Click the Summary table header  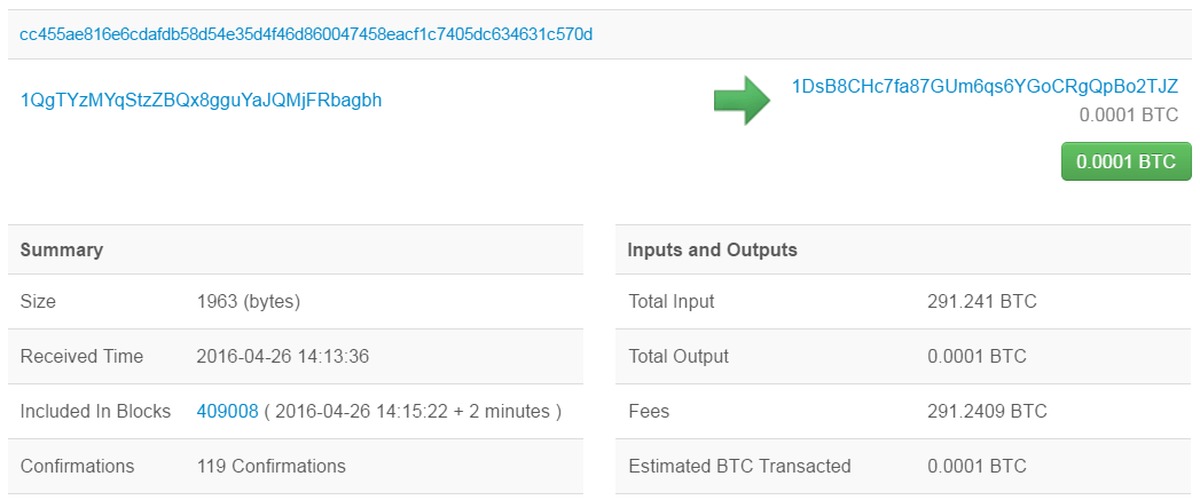[61, 250]
